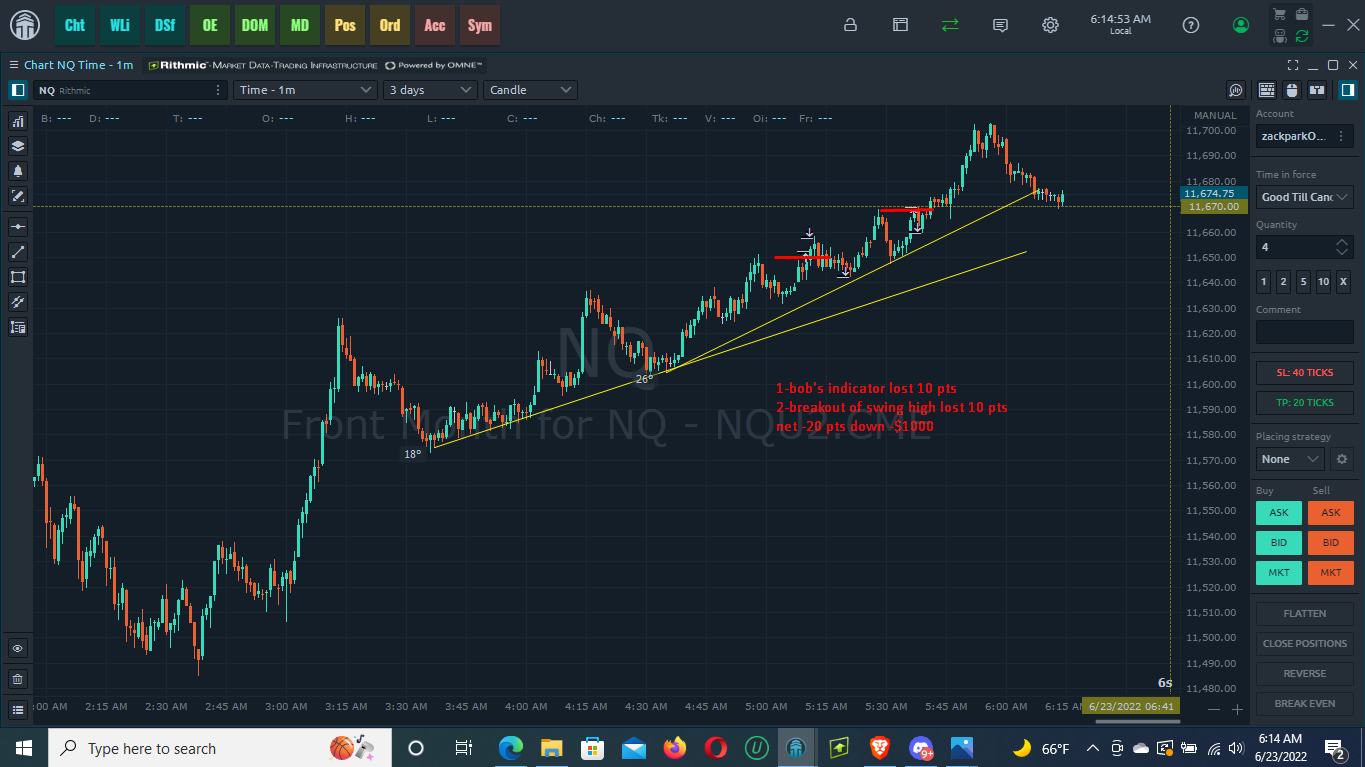Click the FLATTEN button
The width and height of the screenshot is (1365, 767).
point(1305,614)
